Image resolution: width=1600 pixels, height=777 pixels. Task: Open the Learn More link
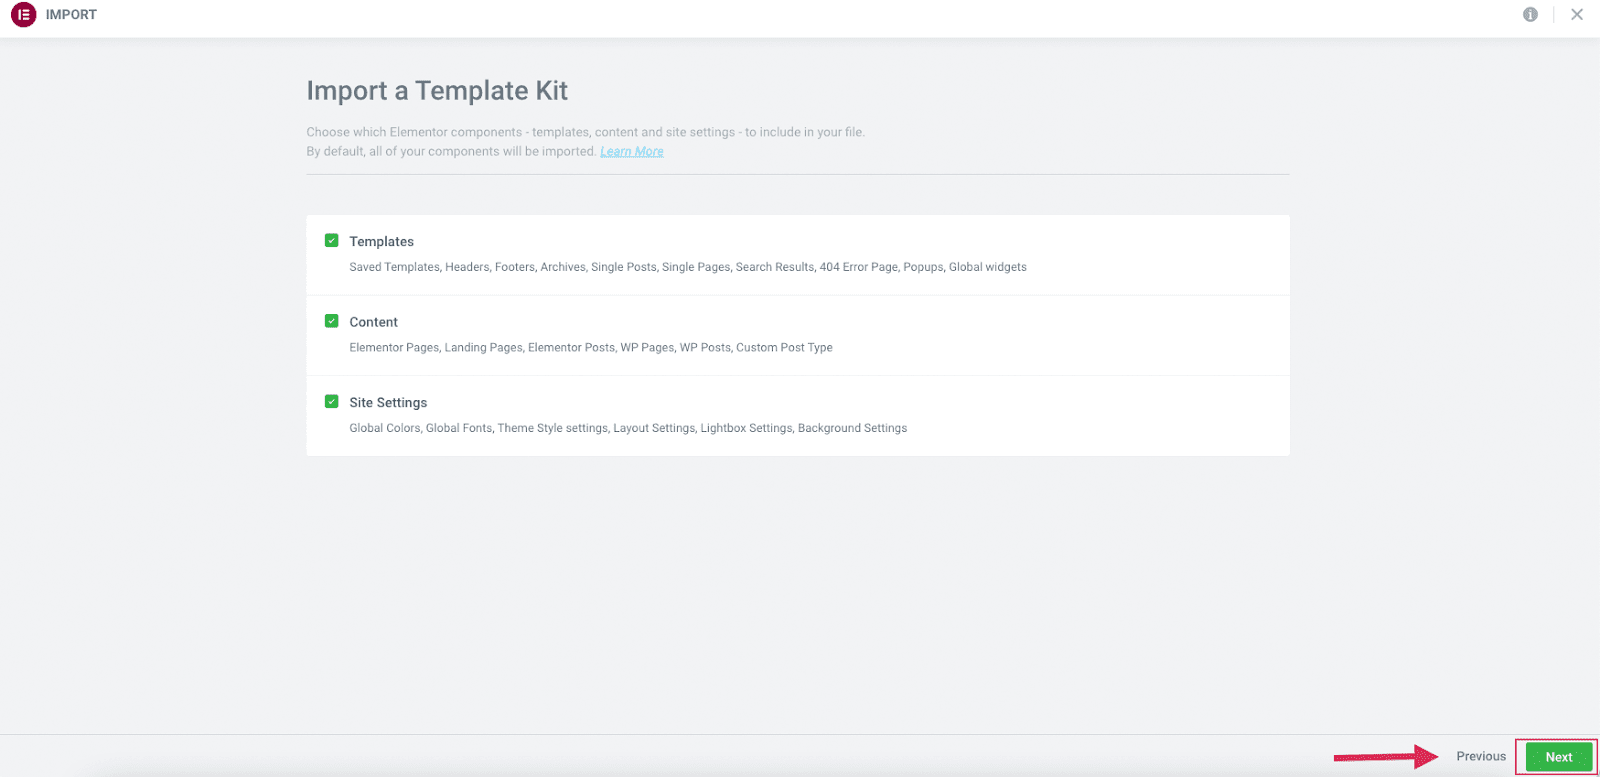[631, 152]
